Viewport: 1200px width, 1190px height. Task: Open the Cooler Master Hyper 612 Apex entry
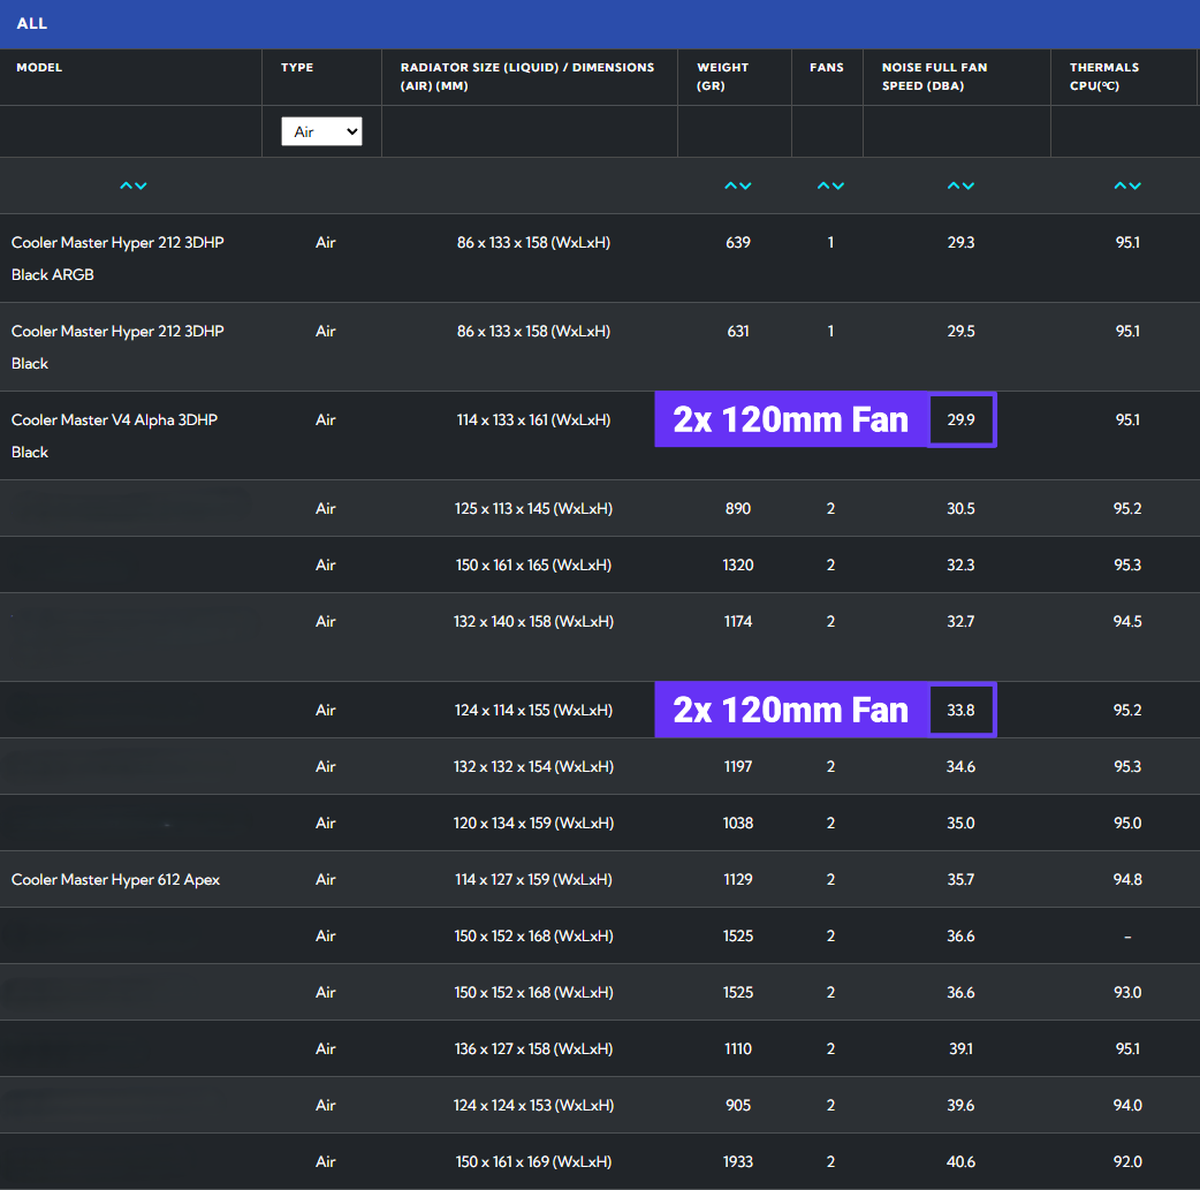click(115, 880)
